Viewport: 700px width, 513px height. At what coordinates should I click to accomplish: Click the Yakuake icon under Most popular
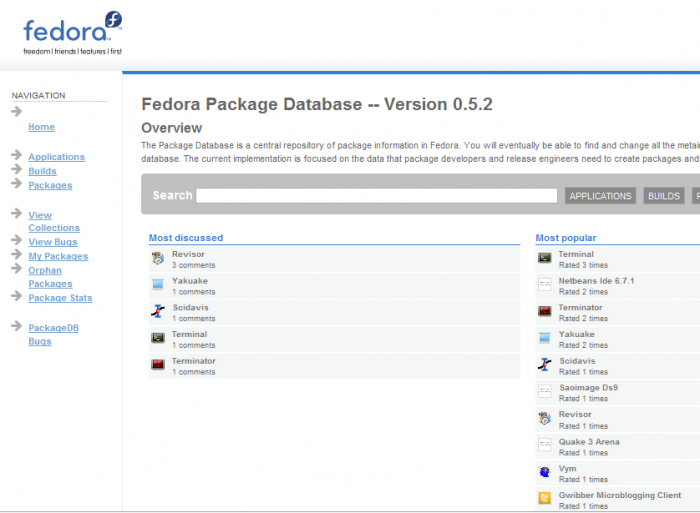pyautogui.click(x=544, y=338)
